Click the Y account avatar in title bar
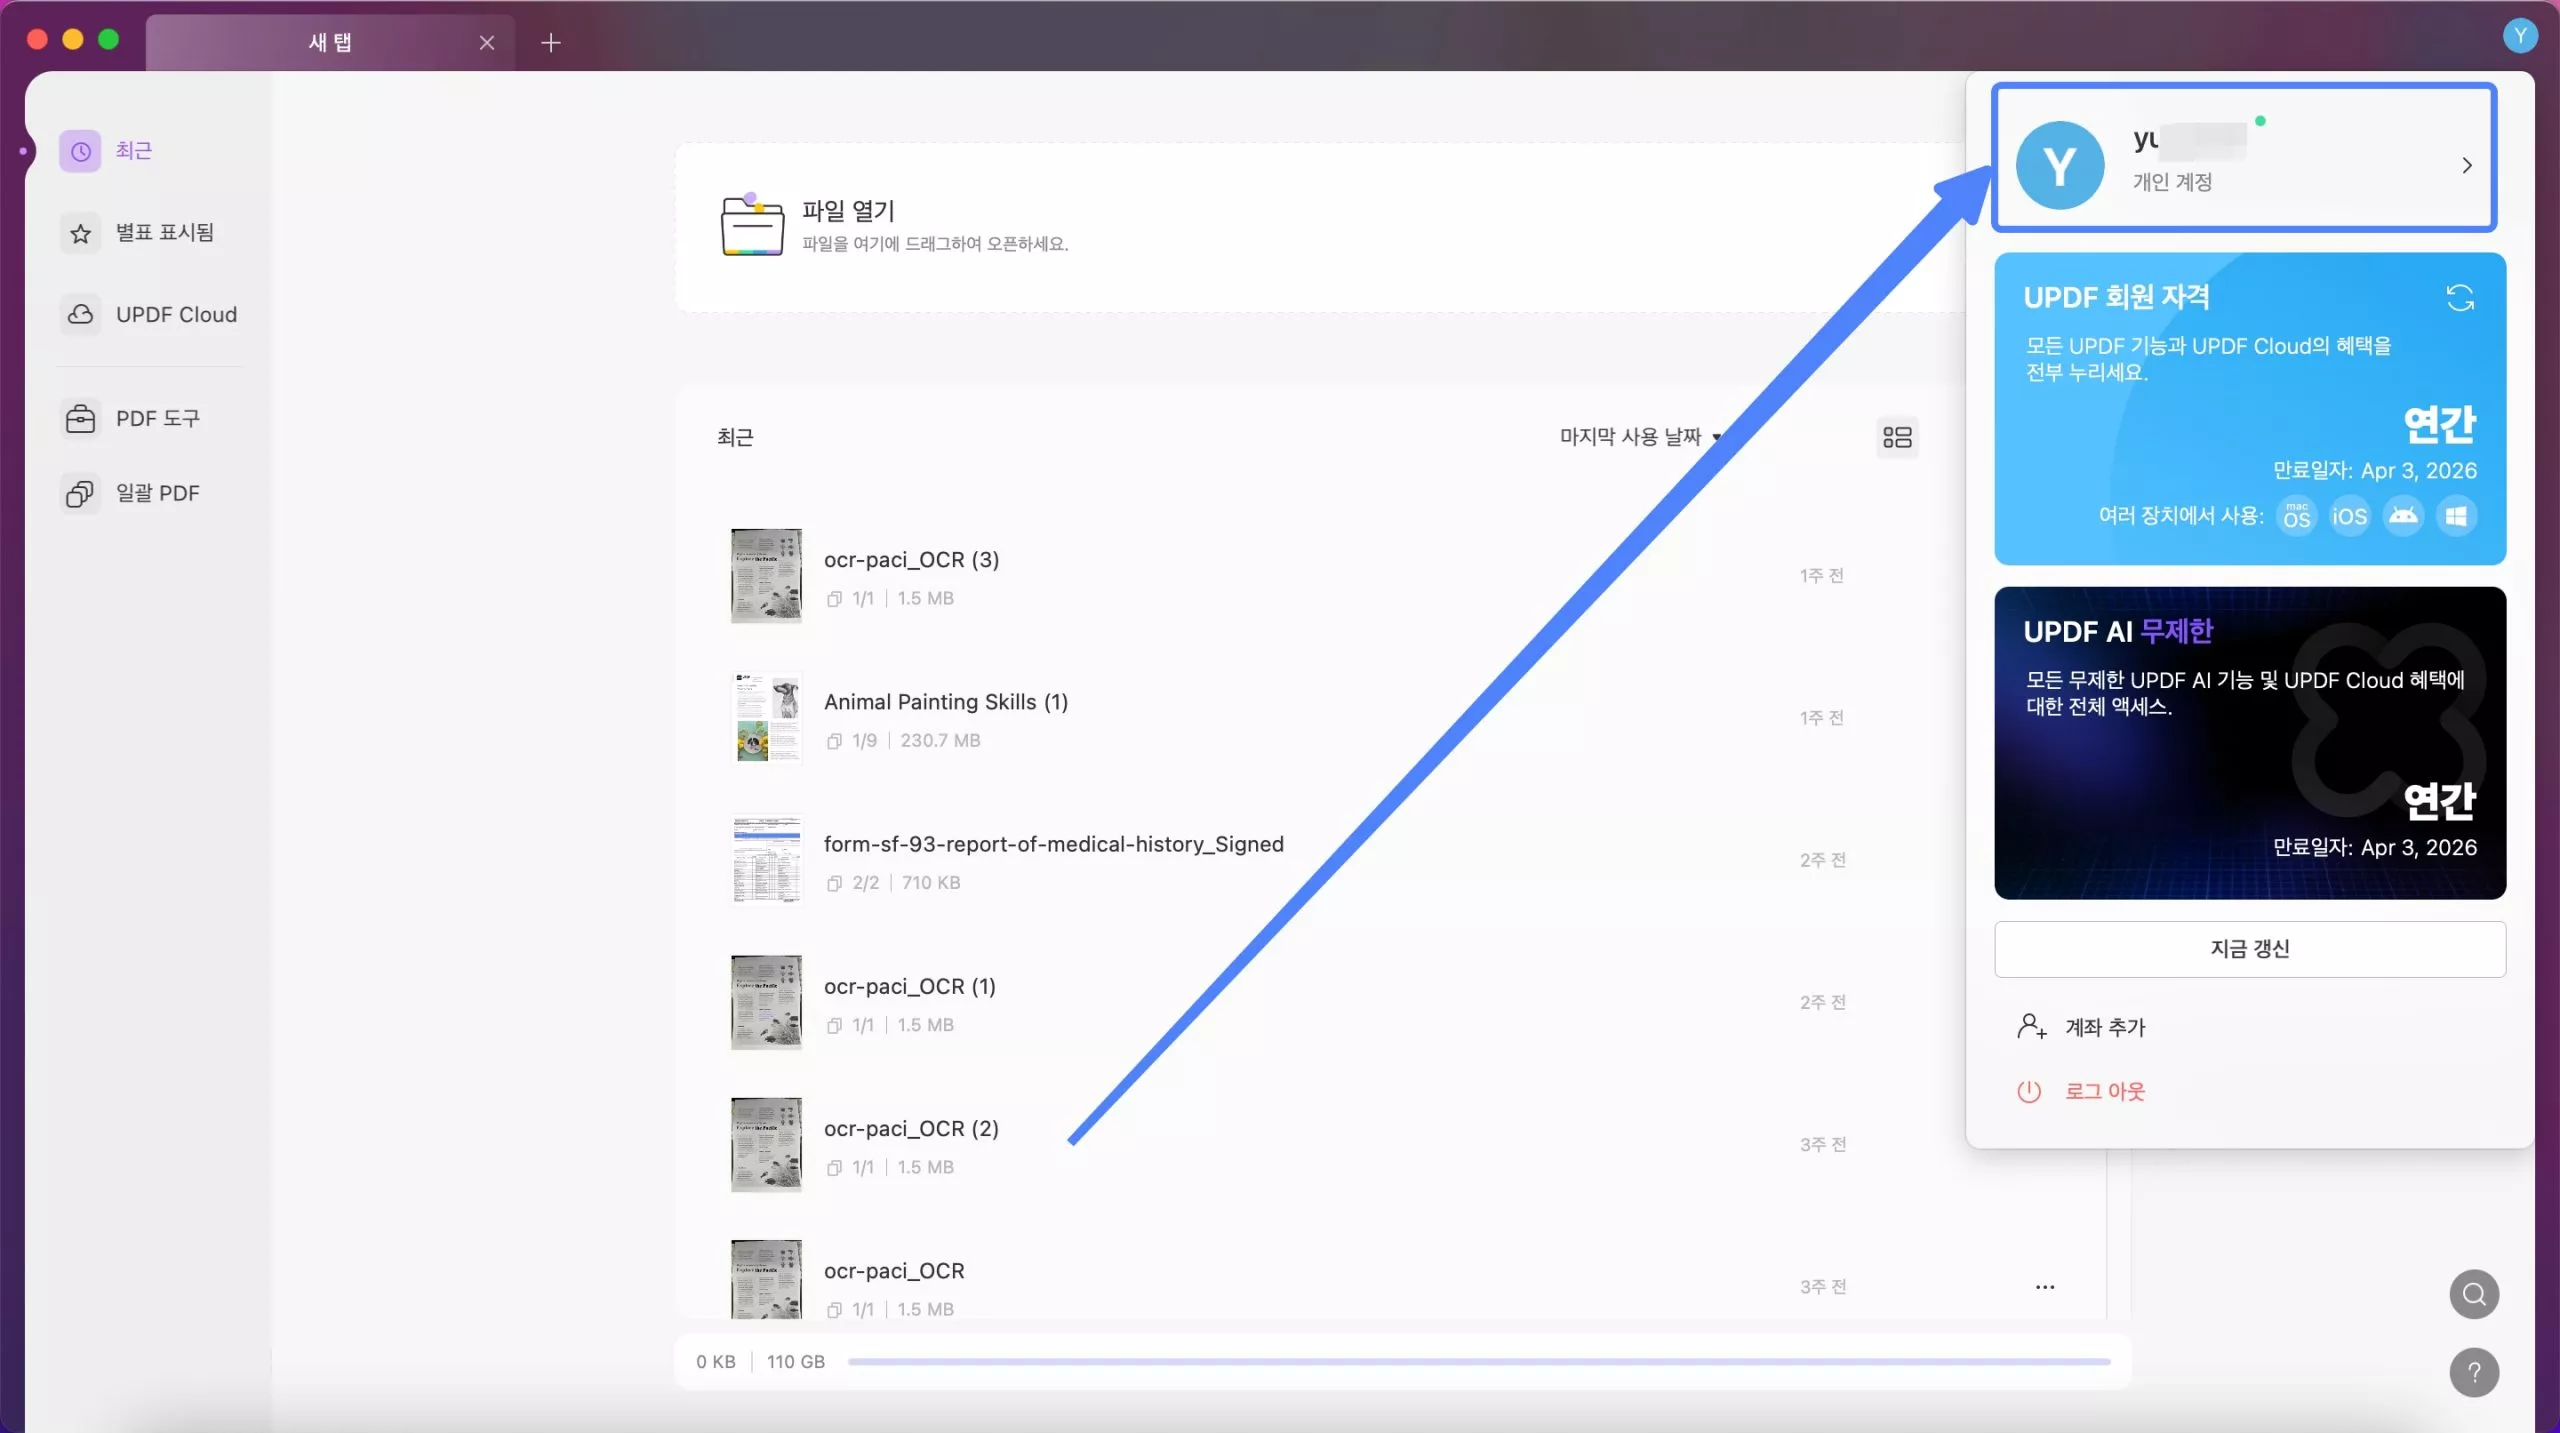2560x1433 pixels. [x=2520, y=37]
